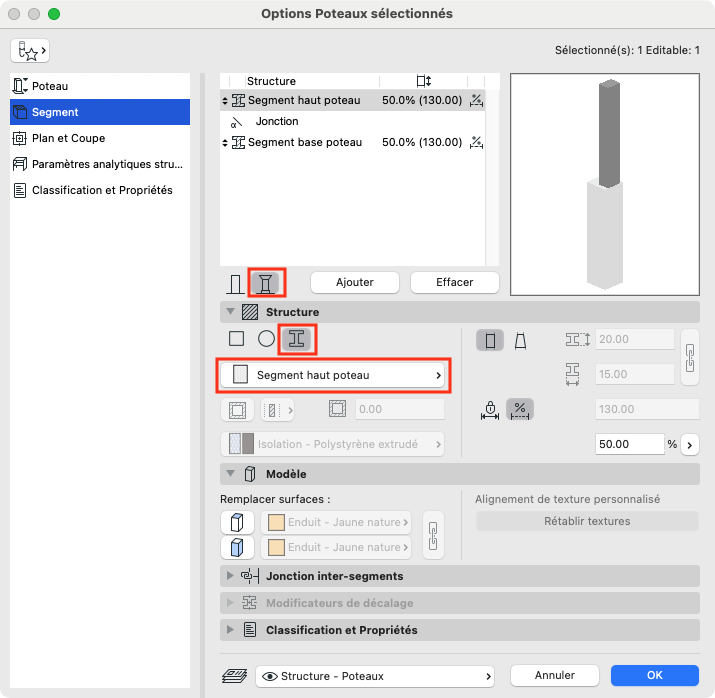Choose the complex profile I-beam shape
This screenshot has height=698, width=715.
(x=297, y=339)
